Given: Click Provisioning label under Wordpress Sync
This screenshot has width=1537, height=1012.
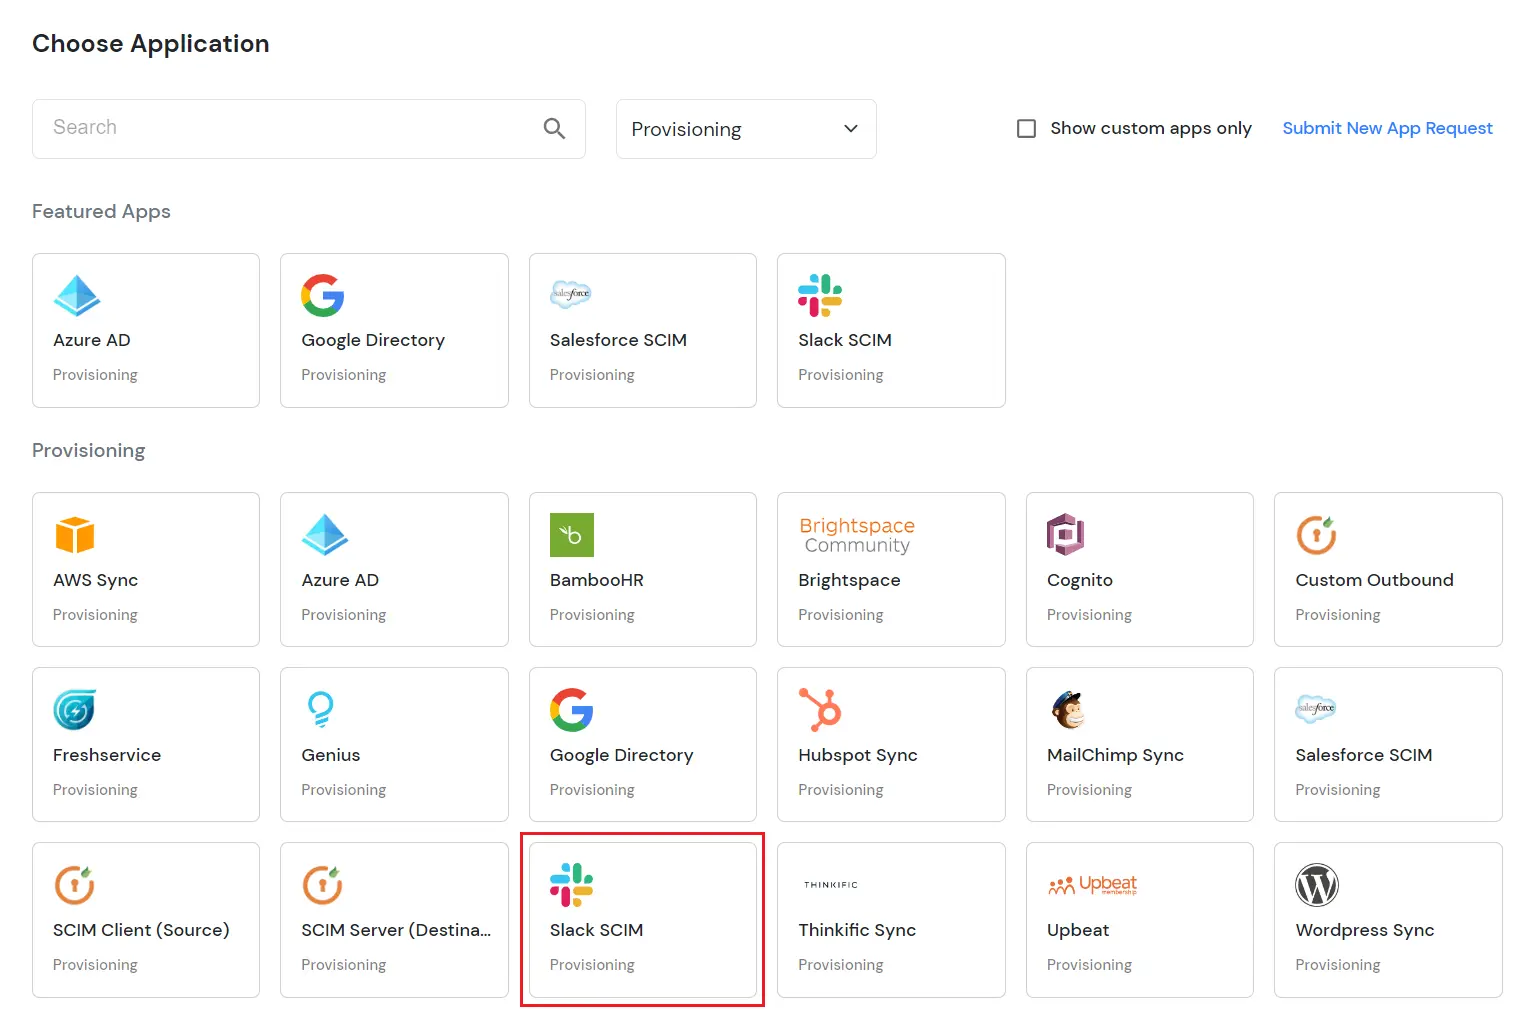Looking at the screenshot, I should pyautogui.click(x=1338, y=965).
